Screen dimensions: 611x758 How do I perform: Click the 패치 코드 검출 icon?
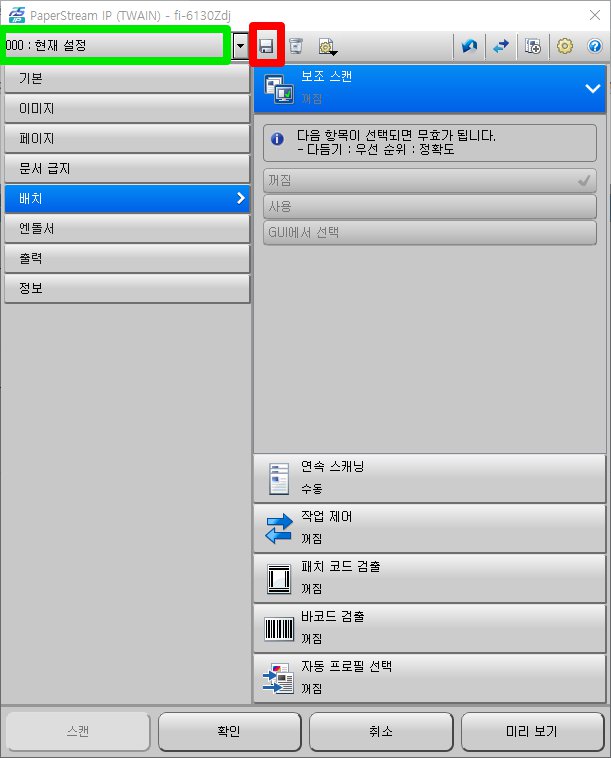click(x=279, y=578)
